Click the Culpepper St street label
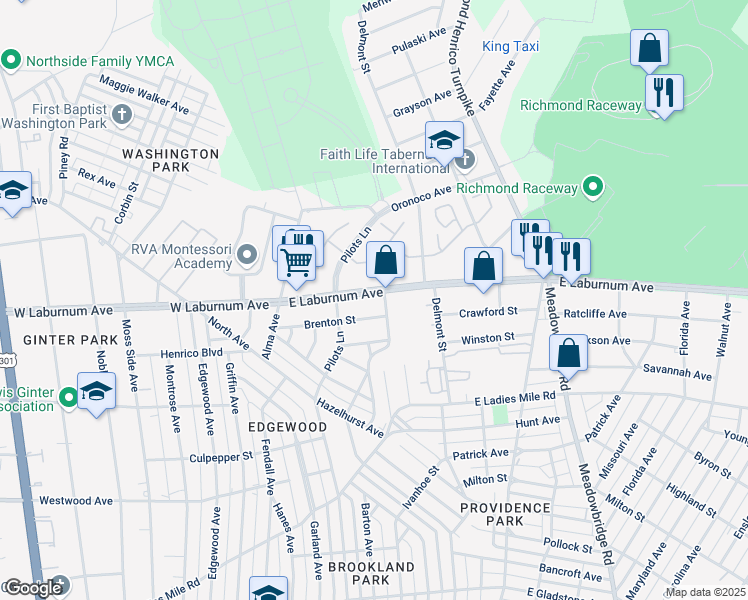 (221, 457)
